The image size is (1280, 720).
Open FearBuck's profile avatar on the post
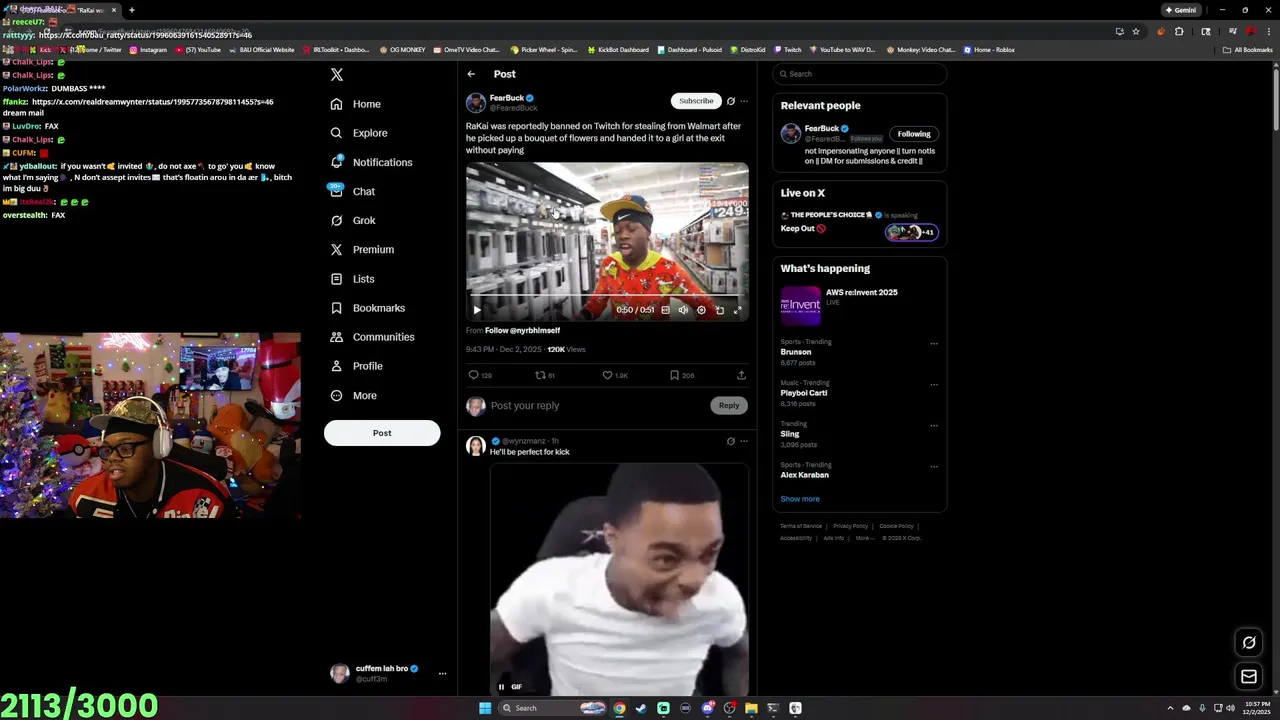(476, 103)
